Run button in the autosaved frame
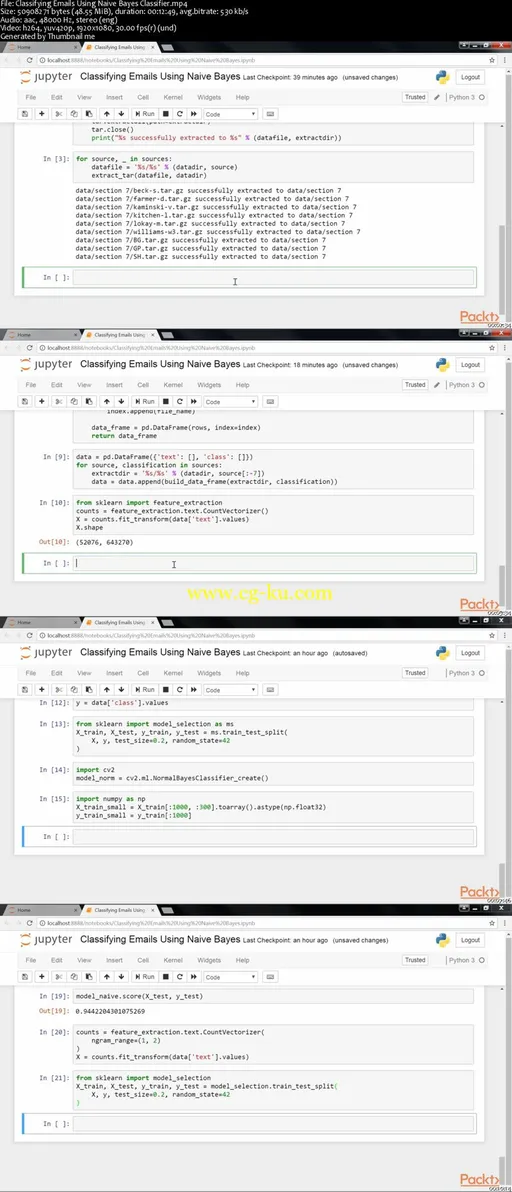This screenshot has height=1192, width=512. click(144, 690)
